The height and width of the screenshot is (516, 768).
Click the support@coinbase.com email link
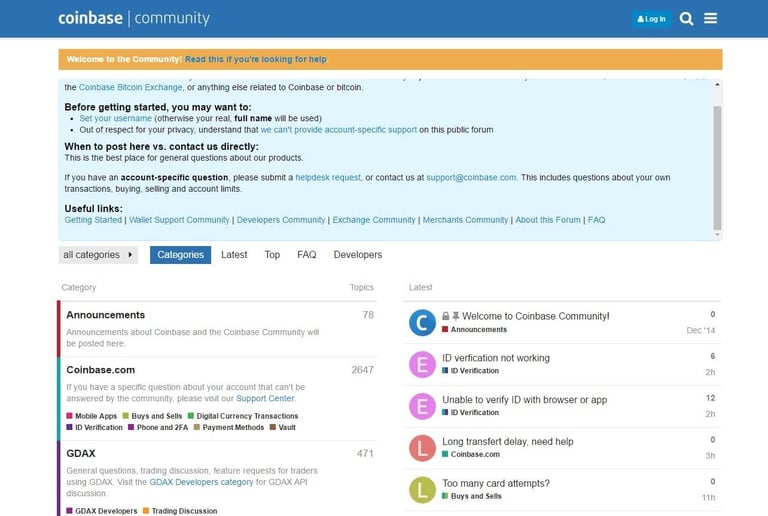(471, 177)
